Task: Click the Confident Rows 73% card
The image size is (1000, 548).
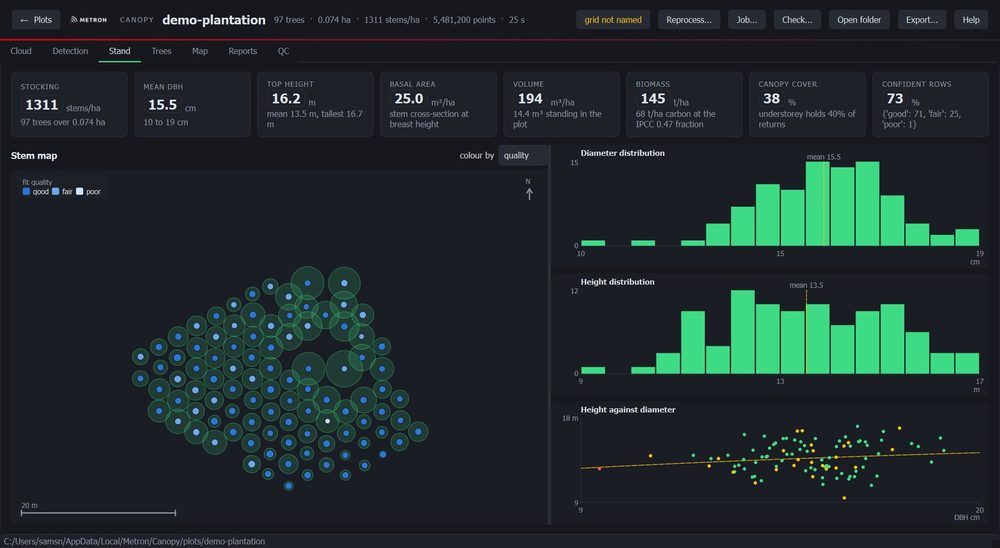Action: [x=930, y=104]
